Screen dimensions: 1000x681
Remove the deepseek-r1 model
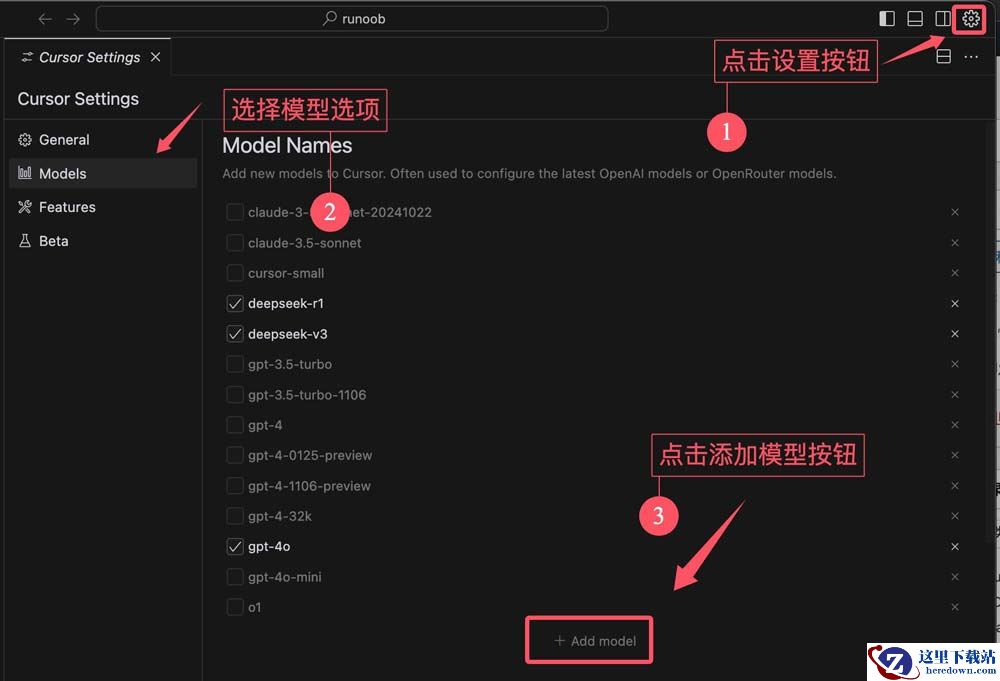click(x=955, y=304)
